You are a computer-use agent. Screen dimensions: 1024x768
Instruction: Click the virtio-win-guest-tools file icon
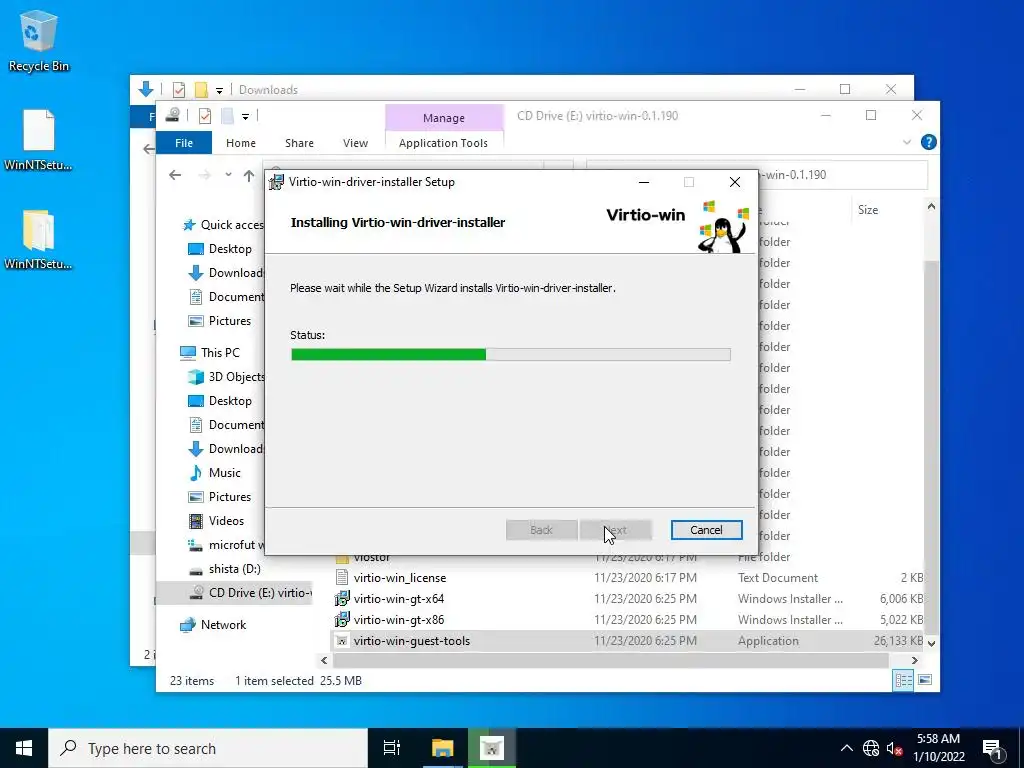tap(342, 641)
